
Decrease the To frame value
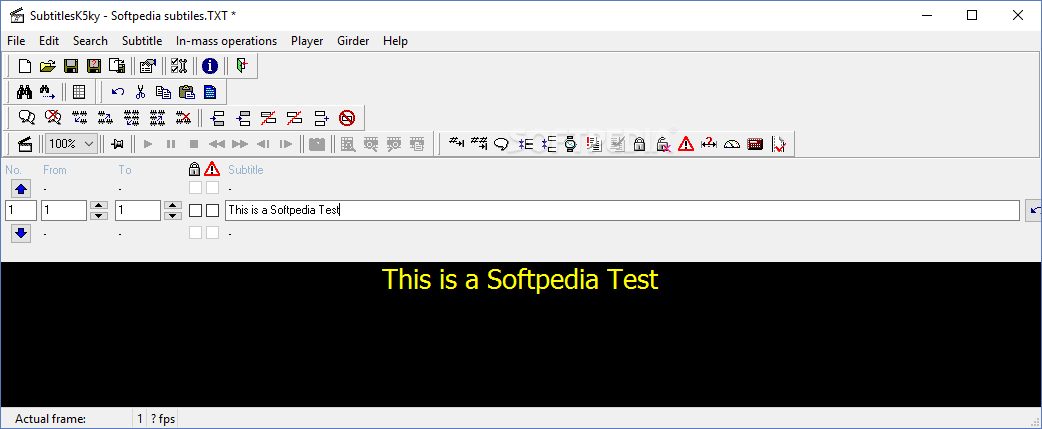point(173,215)
